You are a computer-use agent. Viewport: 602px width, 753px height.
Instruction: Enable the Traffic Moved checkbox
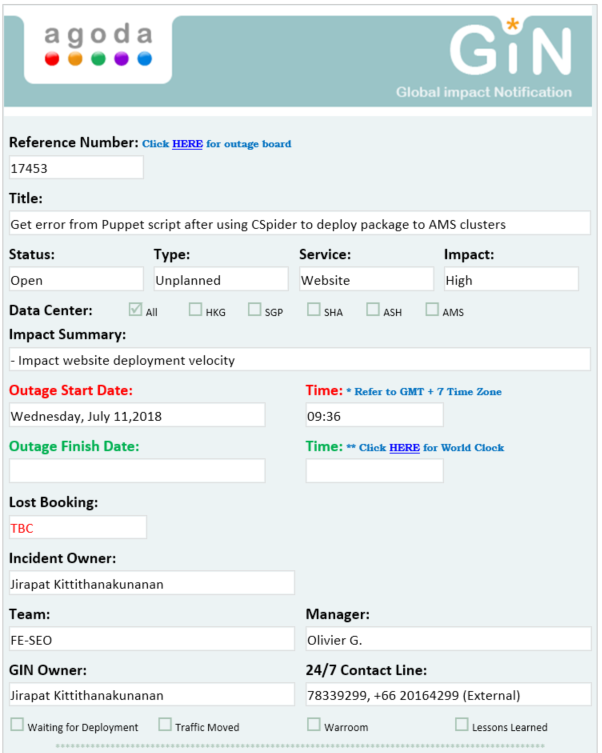tap(165, 724)
